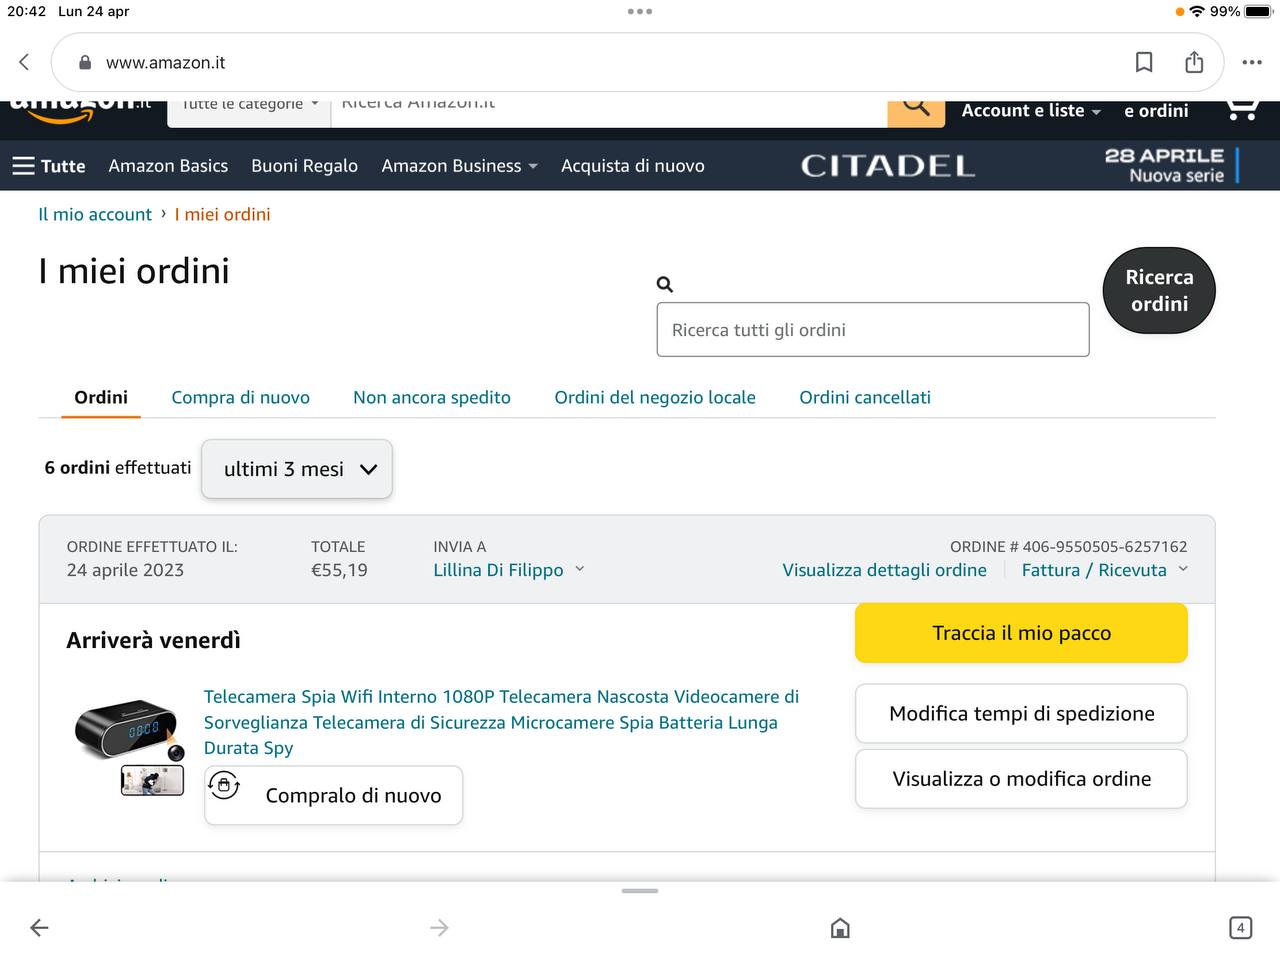Click the Citadel '28 Aprile Nuova serie' banner
The height and width of the screenshot is (960, 1280).
click(1020, 165)
